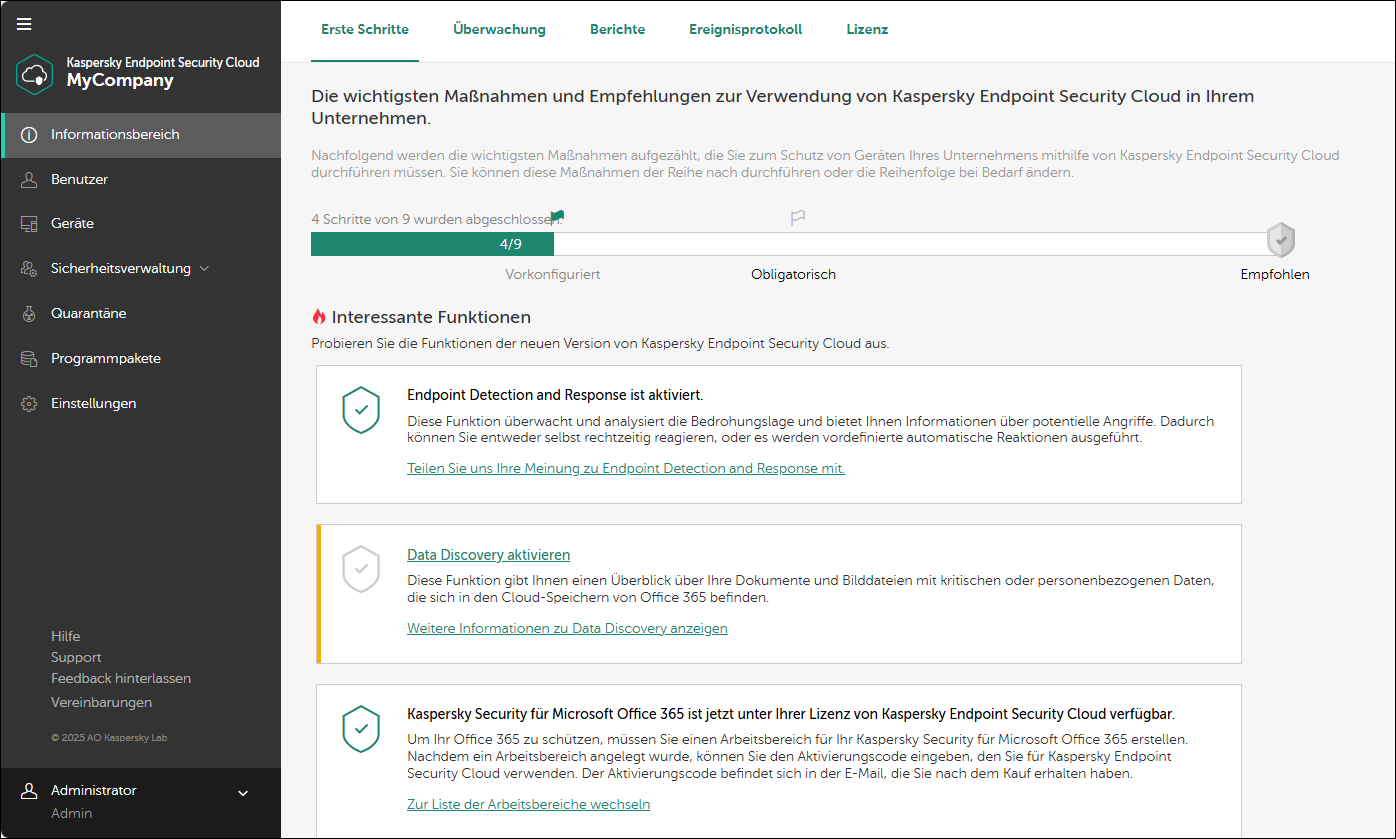Image resolution: width=1396 pixels, height=839 pixels.
Task: Click the Empfohlen stage label
Action: pyautogui.click(x=1275, y=274)
